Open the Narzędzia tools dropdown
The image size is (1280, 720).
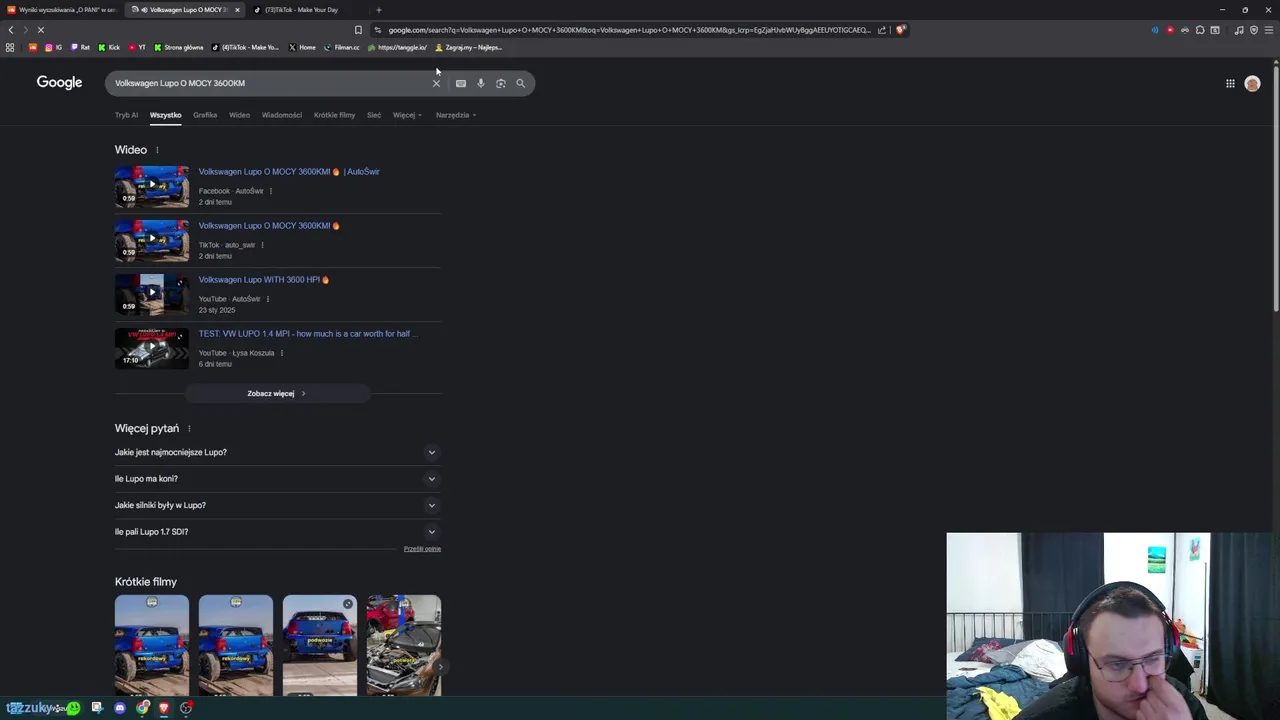pyautogui.click(x=456, y=115)
